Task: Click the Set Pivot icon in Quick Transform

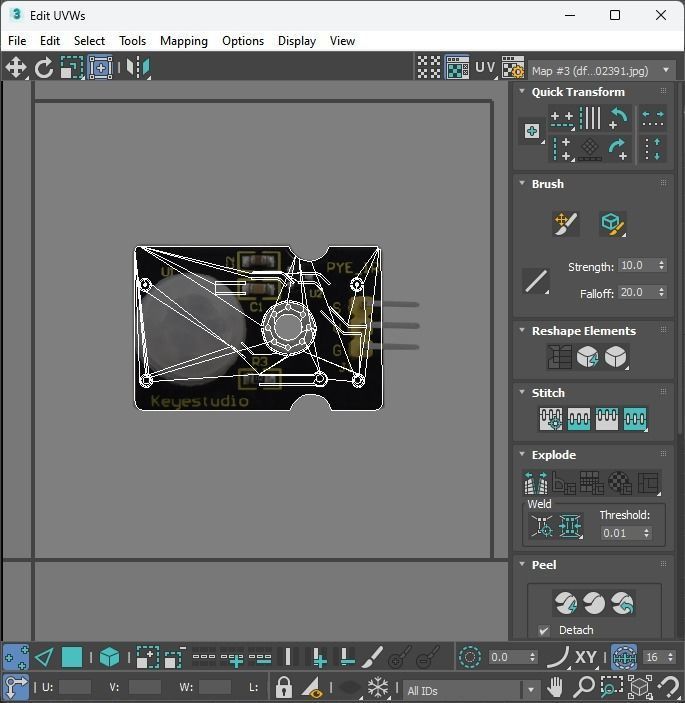Action: click(x=532, y=131)
